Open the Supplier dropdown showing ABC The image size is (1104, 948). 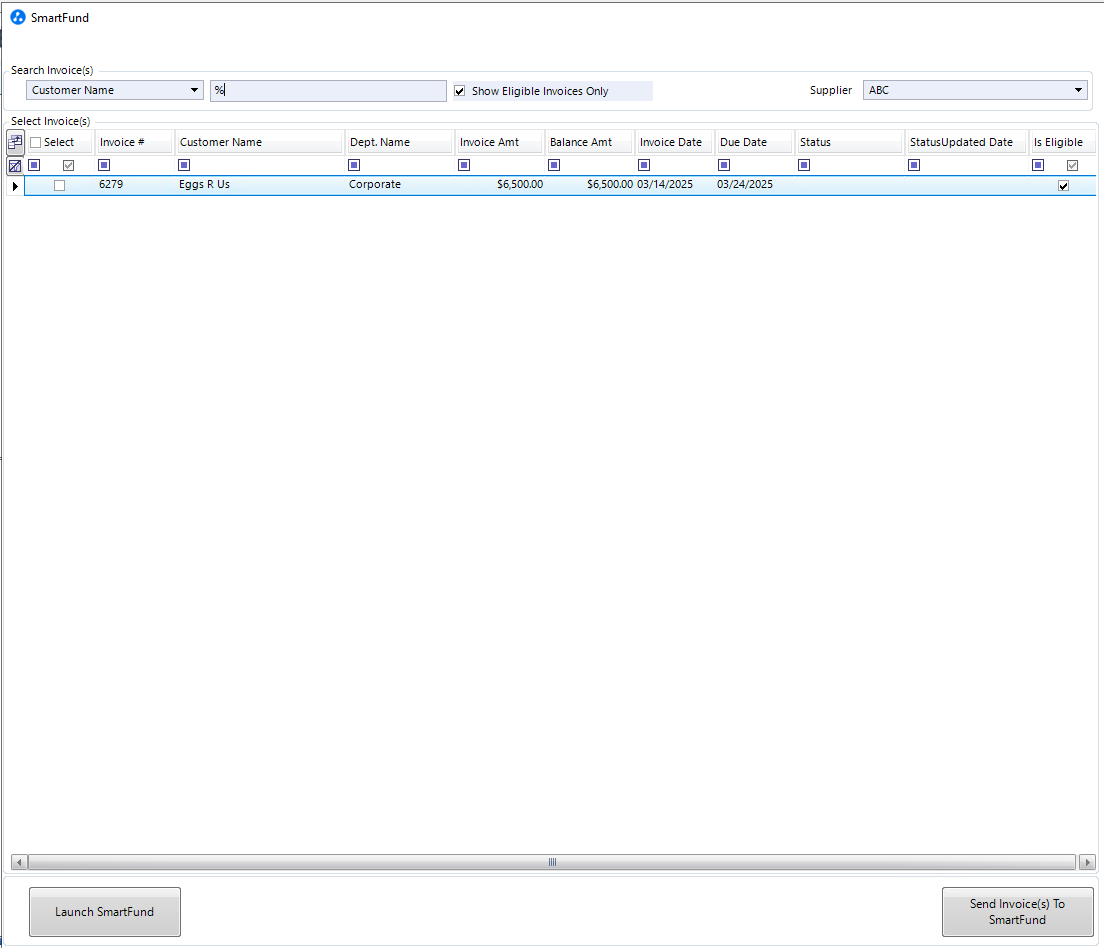point(975,90)
